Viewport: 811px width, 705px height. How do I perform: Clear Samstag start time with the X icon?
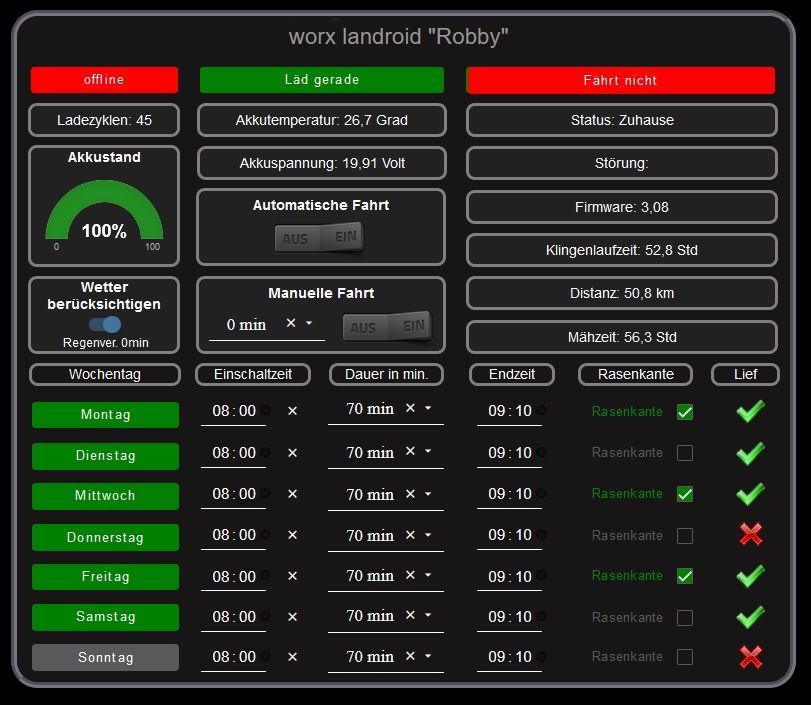pyautogui.click(x=292, y=617)
